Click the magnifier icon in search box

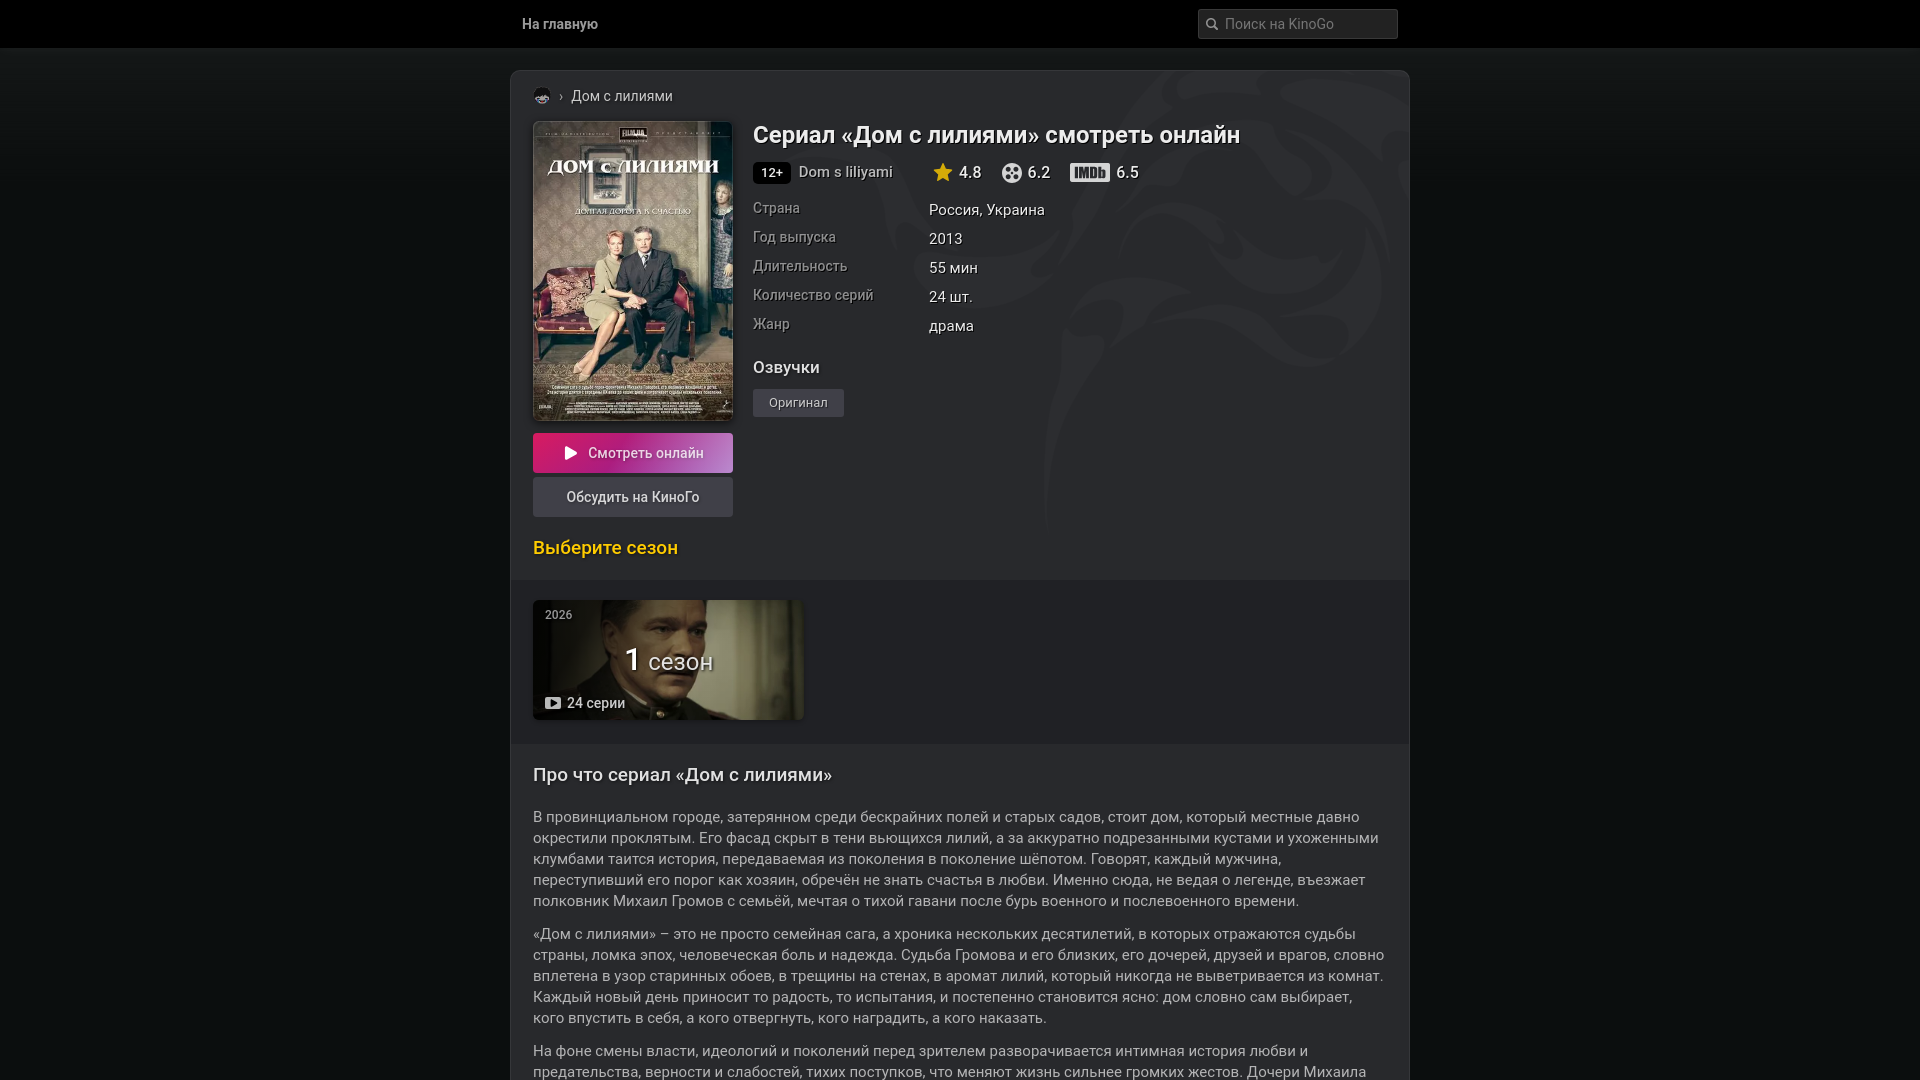[1212, 24]
